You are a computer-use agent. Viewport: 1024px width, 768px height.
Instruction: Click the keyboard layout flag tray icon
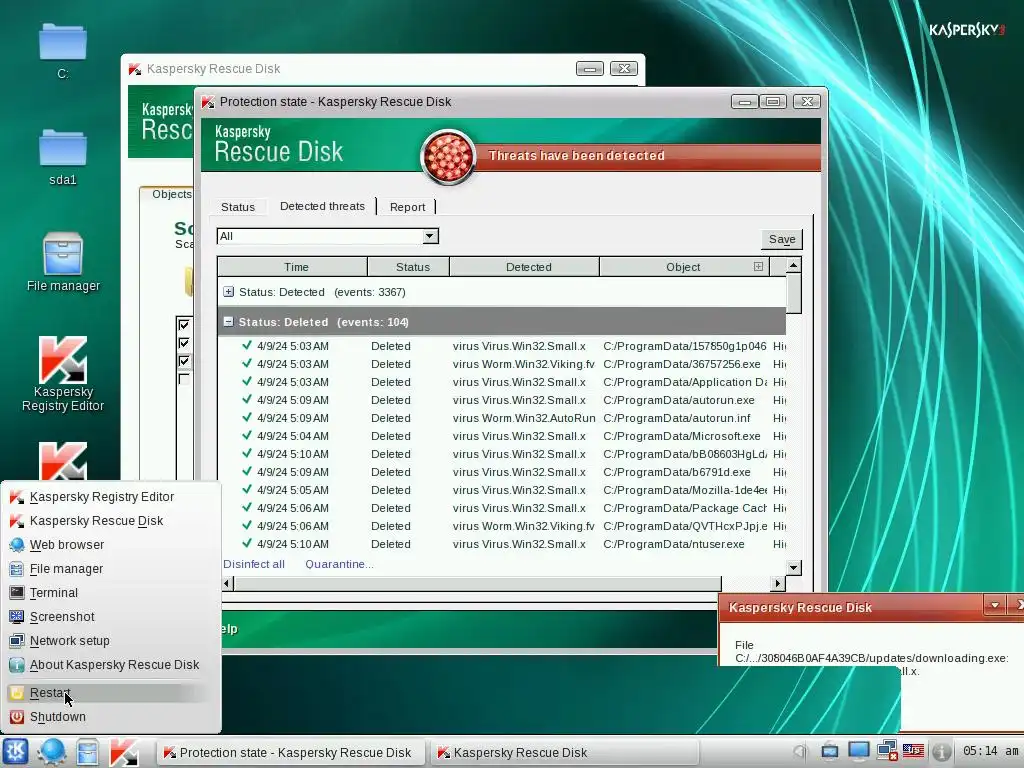[913, 751]
